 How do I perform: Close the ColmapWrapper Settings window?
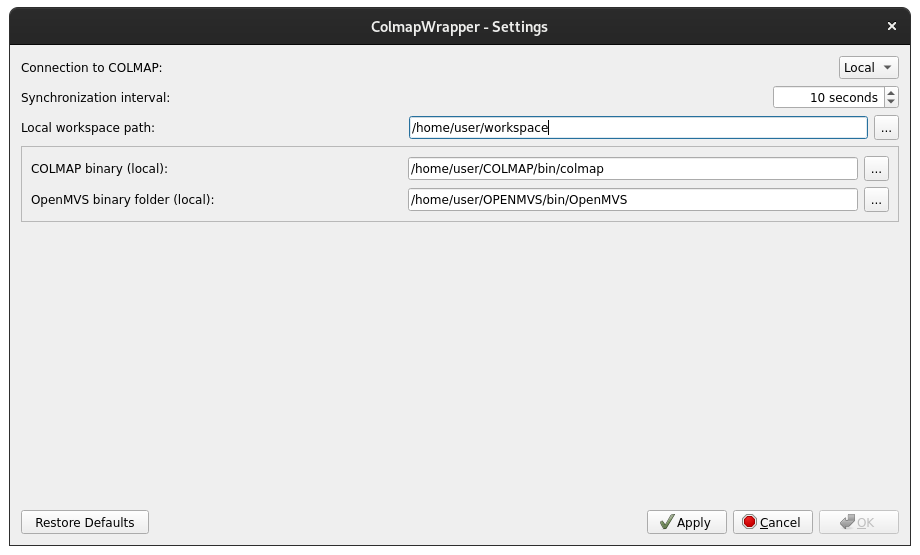892,26
